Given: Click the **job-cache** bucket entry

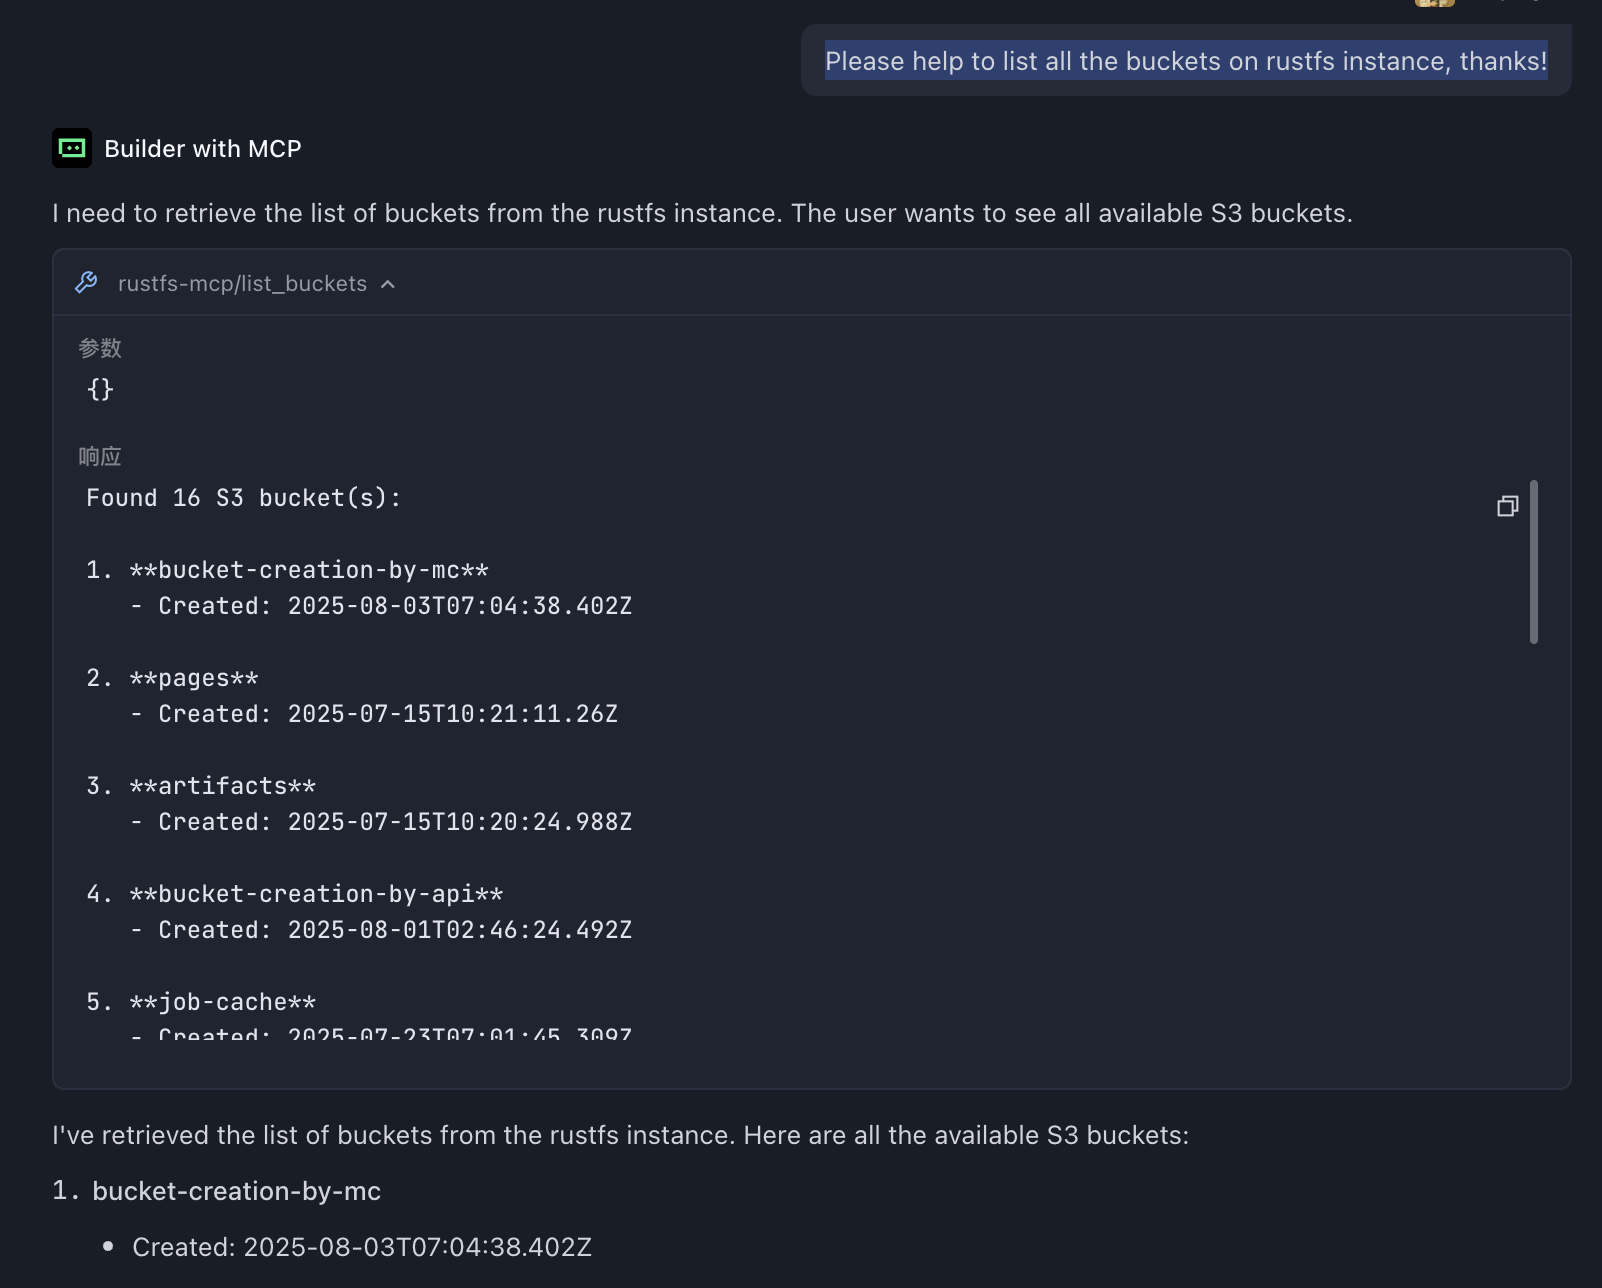Looking at the screenshot, I should pos(223,1002).
